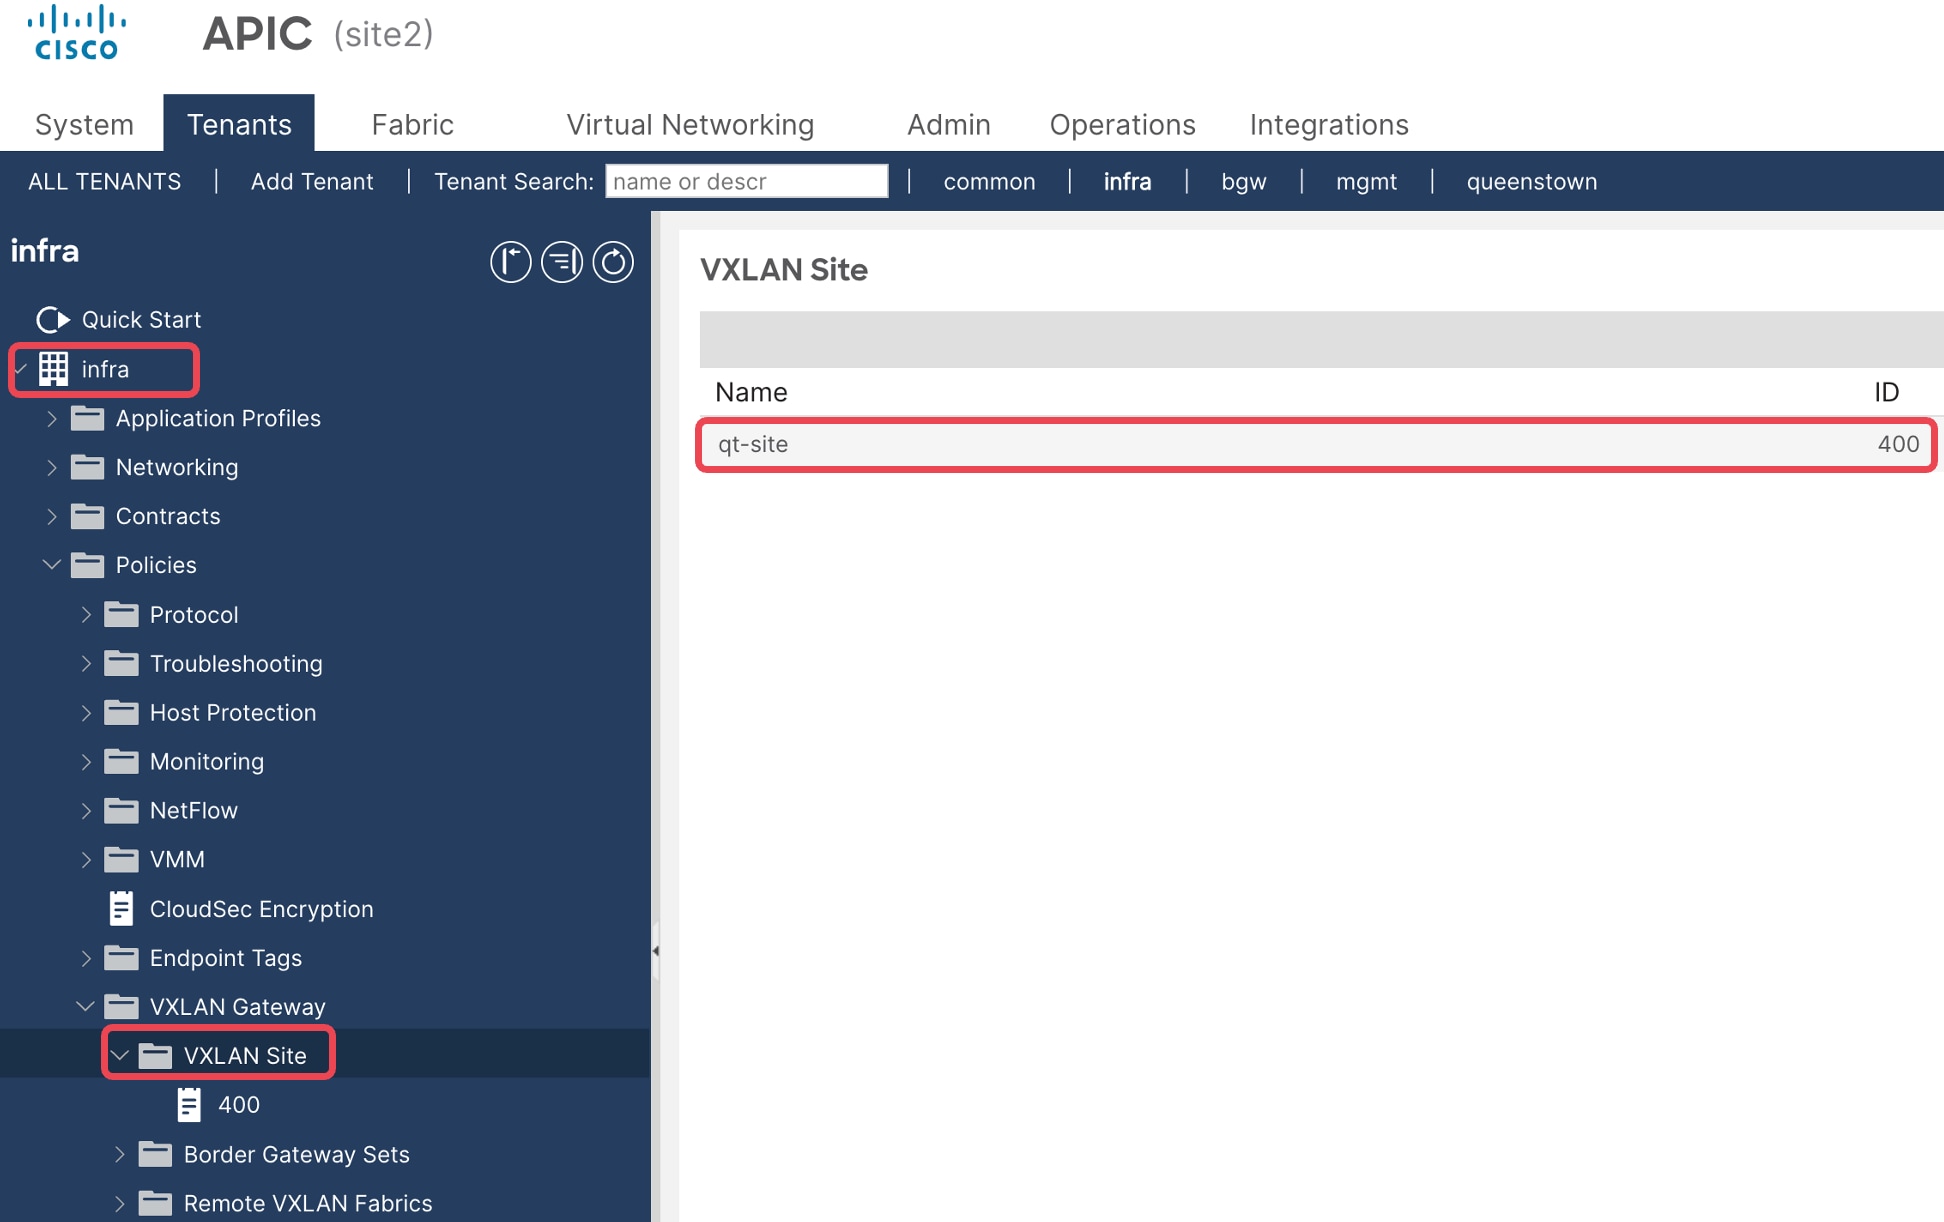Click the Quick Start play icon
The image size is (1944, 1222).
point(53,320)
